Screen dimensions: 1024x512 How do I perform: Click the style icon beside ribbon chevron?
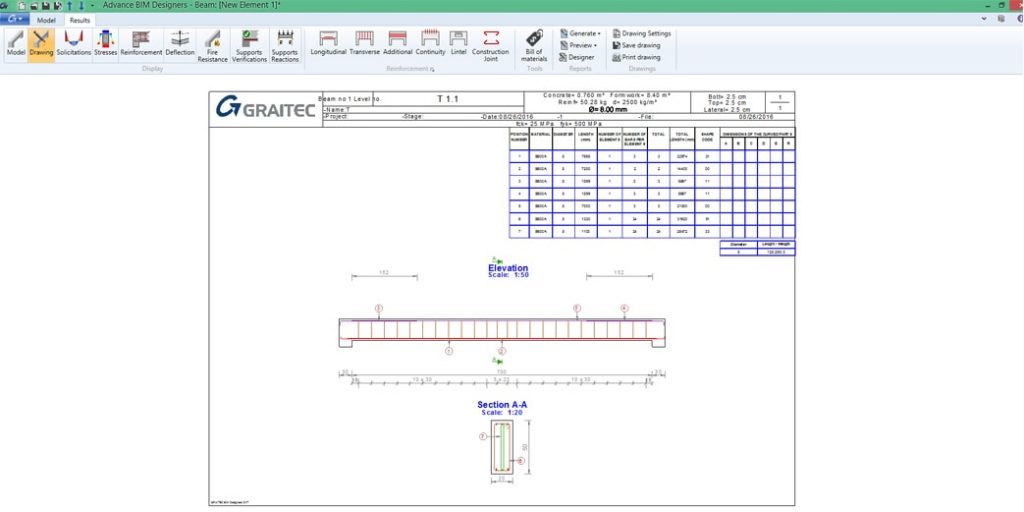pyautogui.click(x=1001, y=19)
